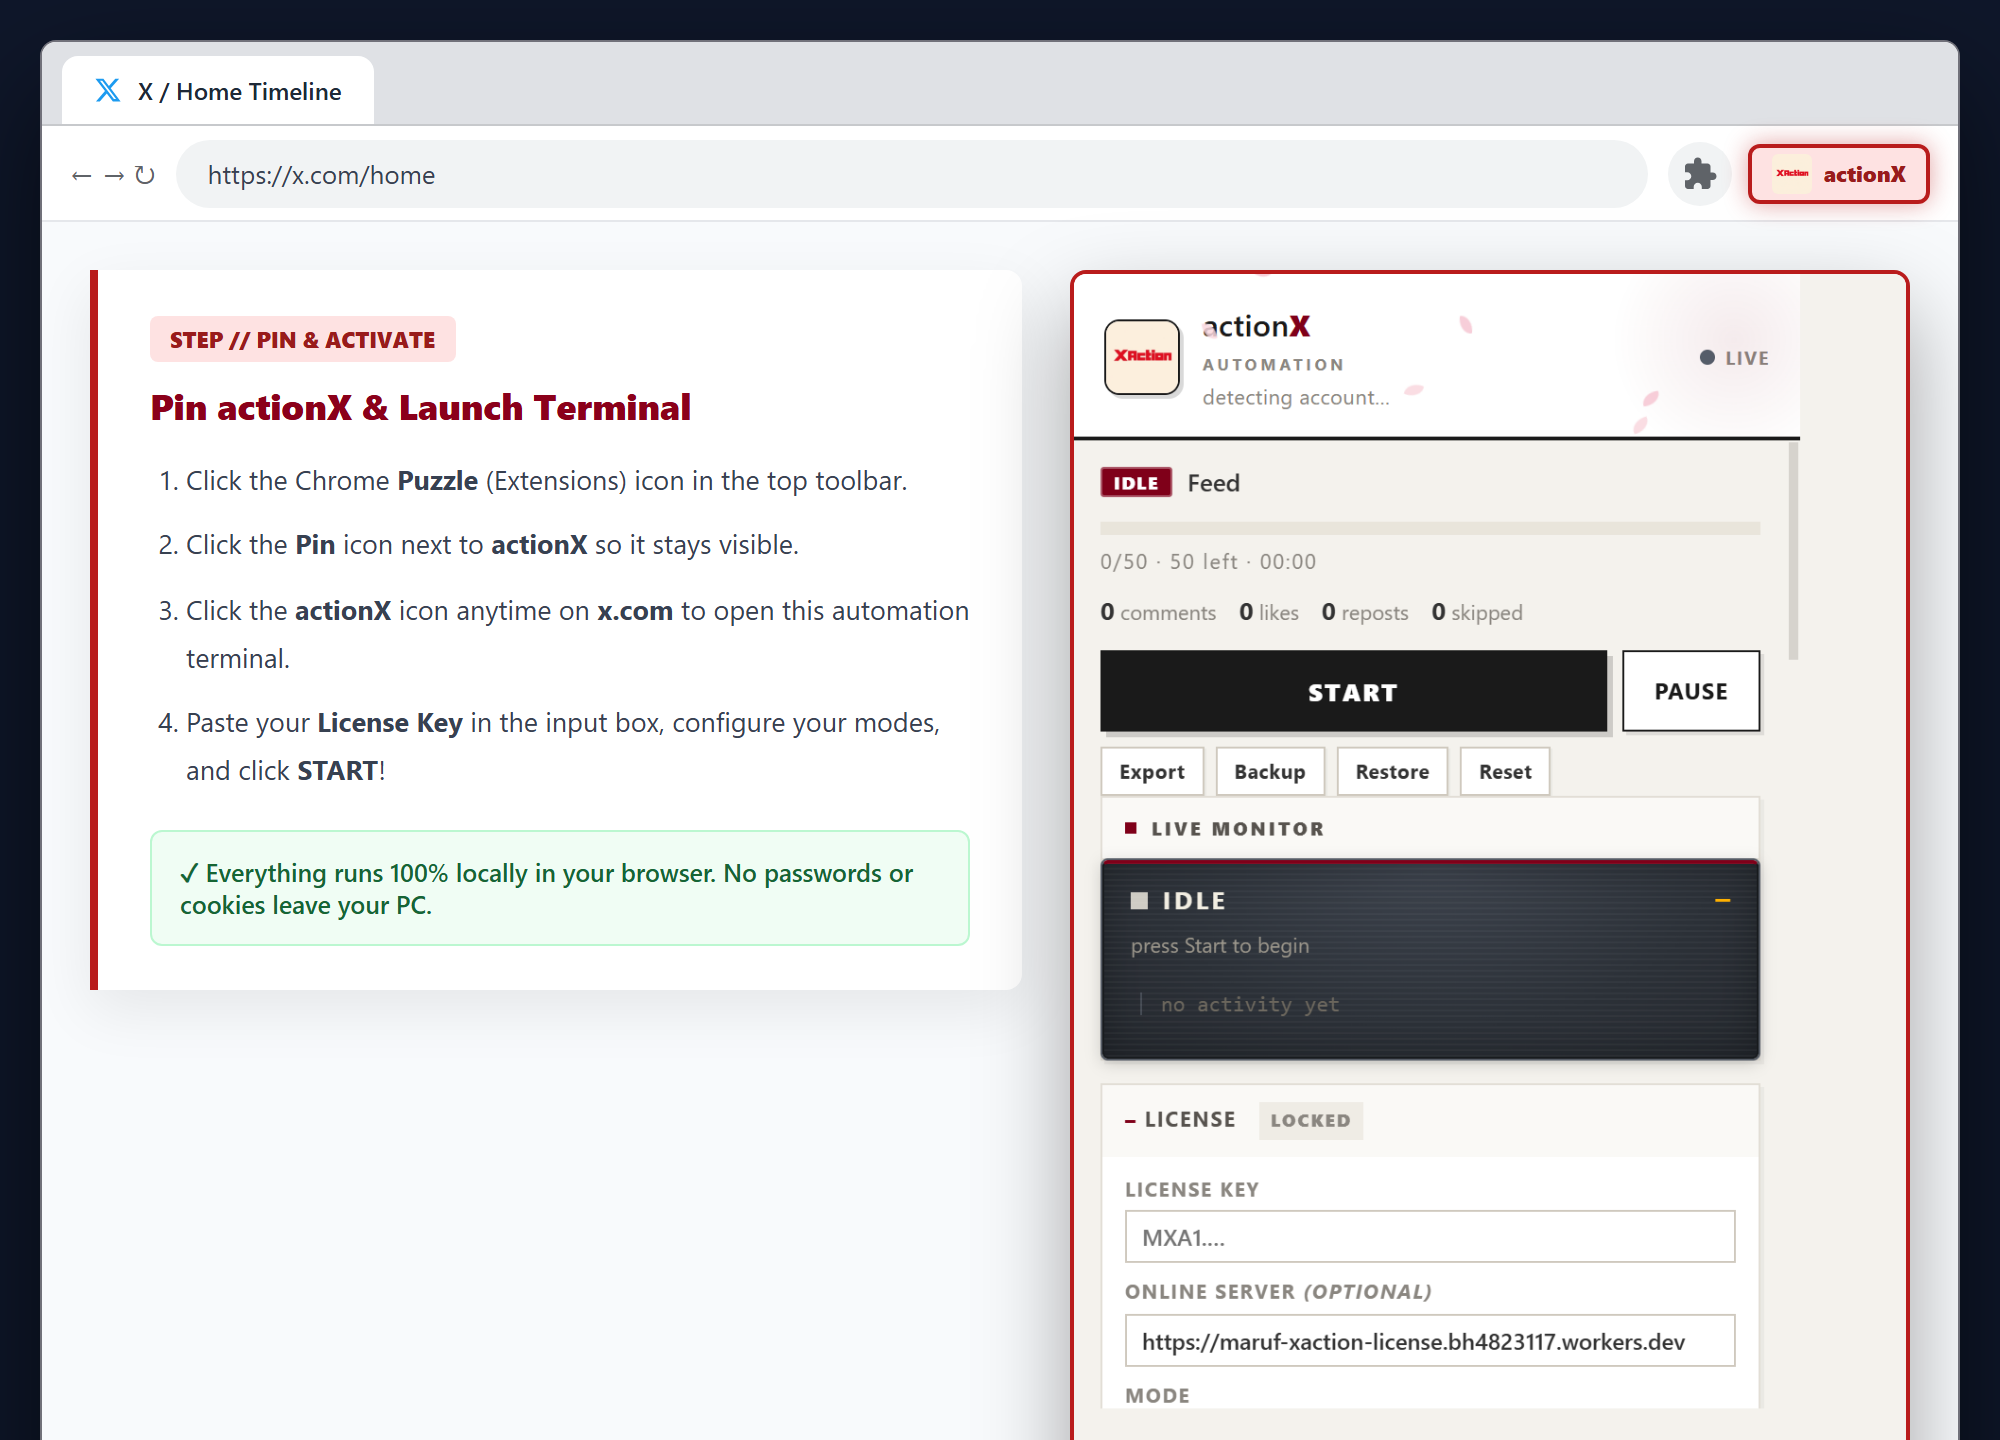
Task: Click the '0/50 · 50 left · 00:00' text
Action: 1208,562
